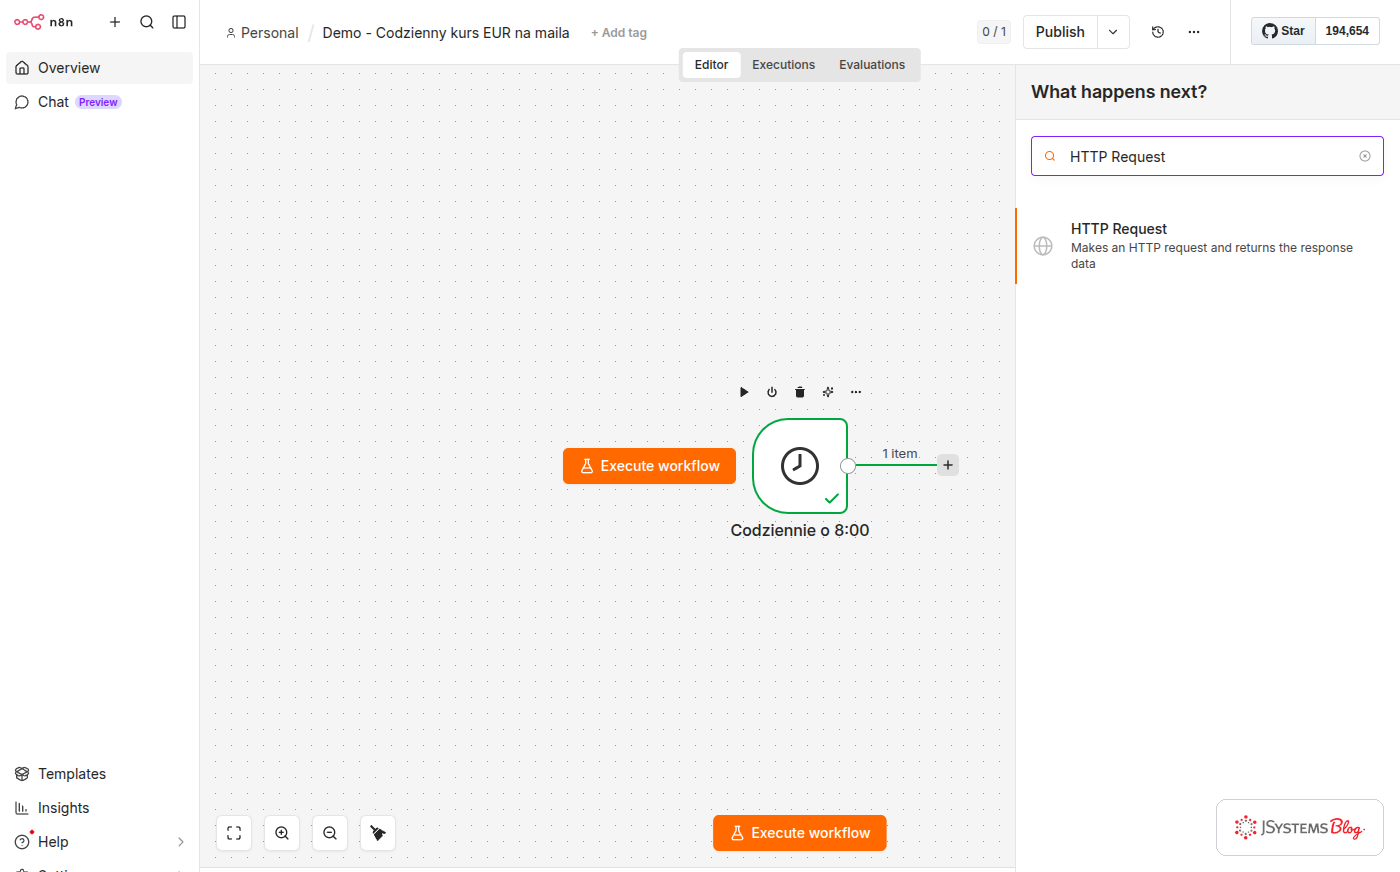Toggle the sidebar collapse icon
Screen dimensions: 1400x872
(x=179, y=22)
